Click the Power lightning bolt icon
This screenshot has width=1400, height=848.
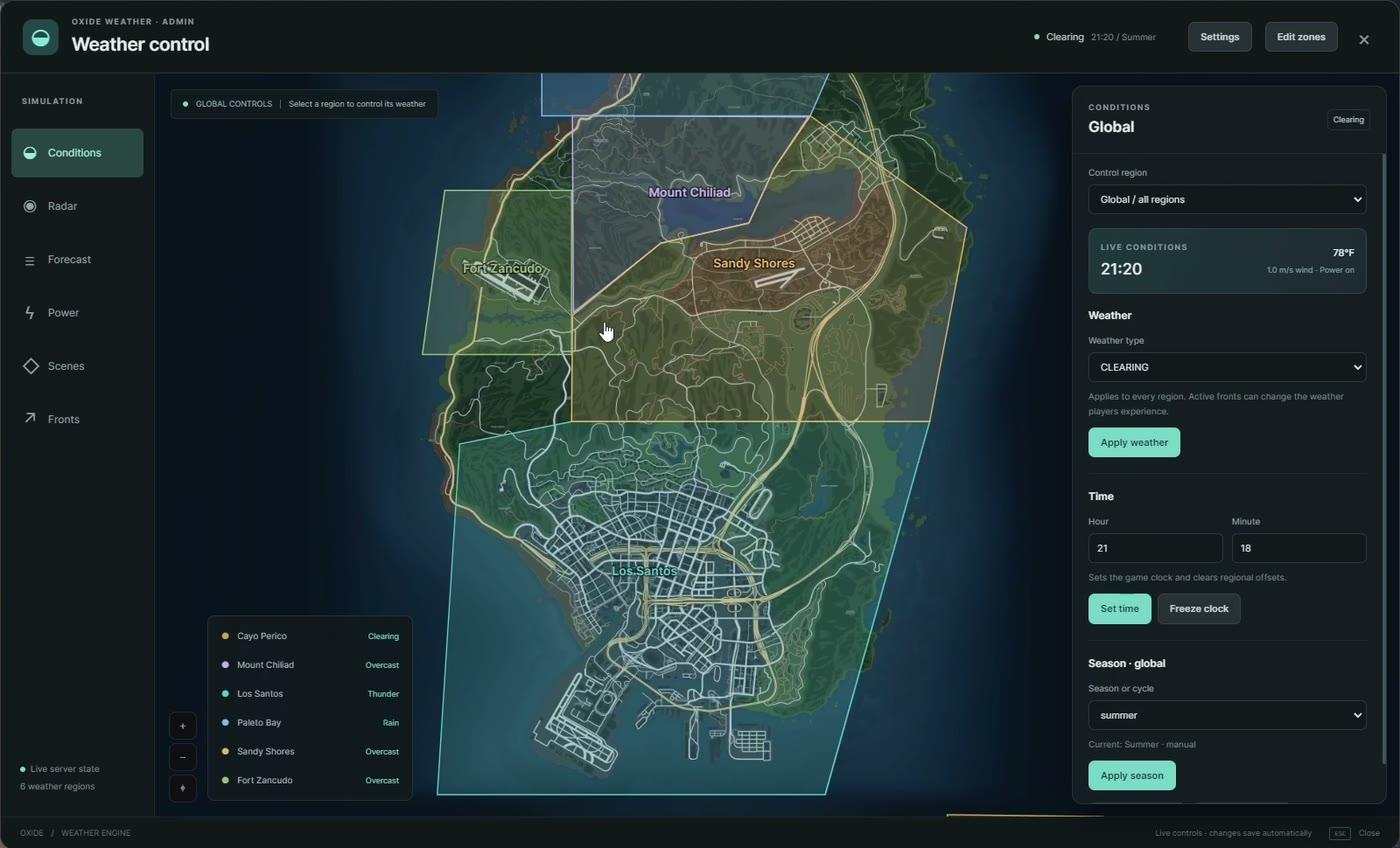(x=30, y=313)
